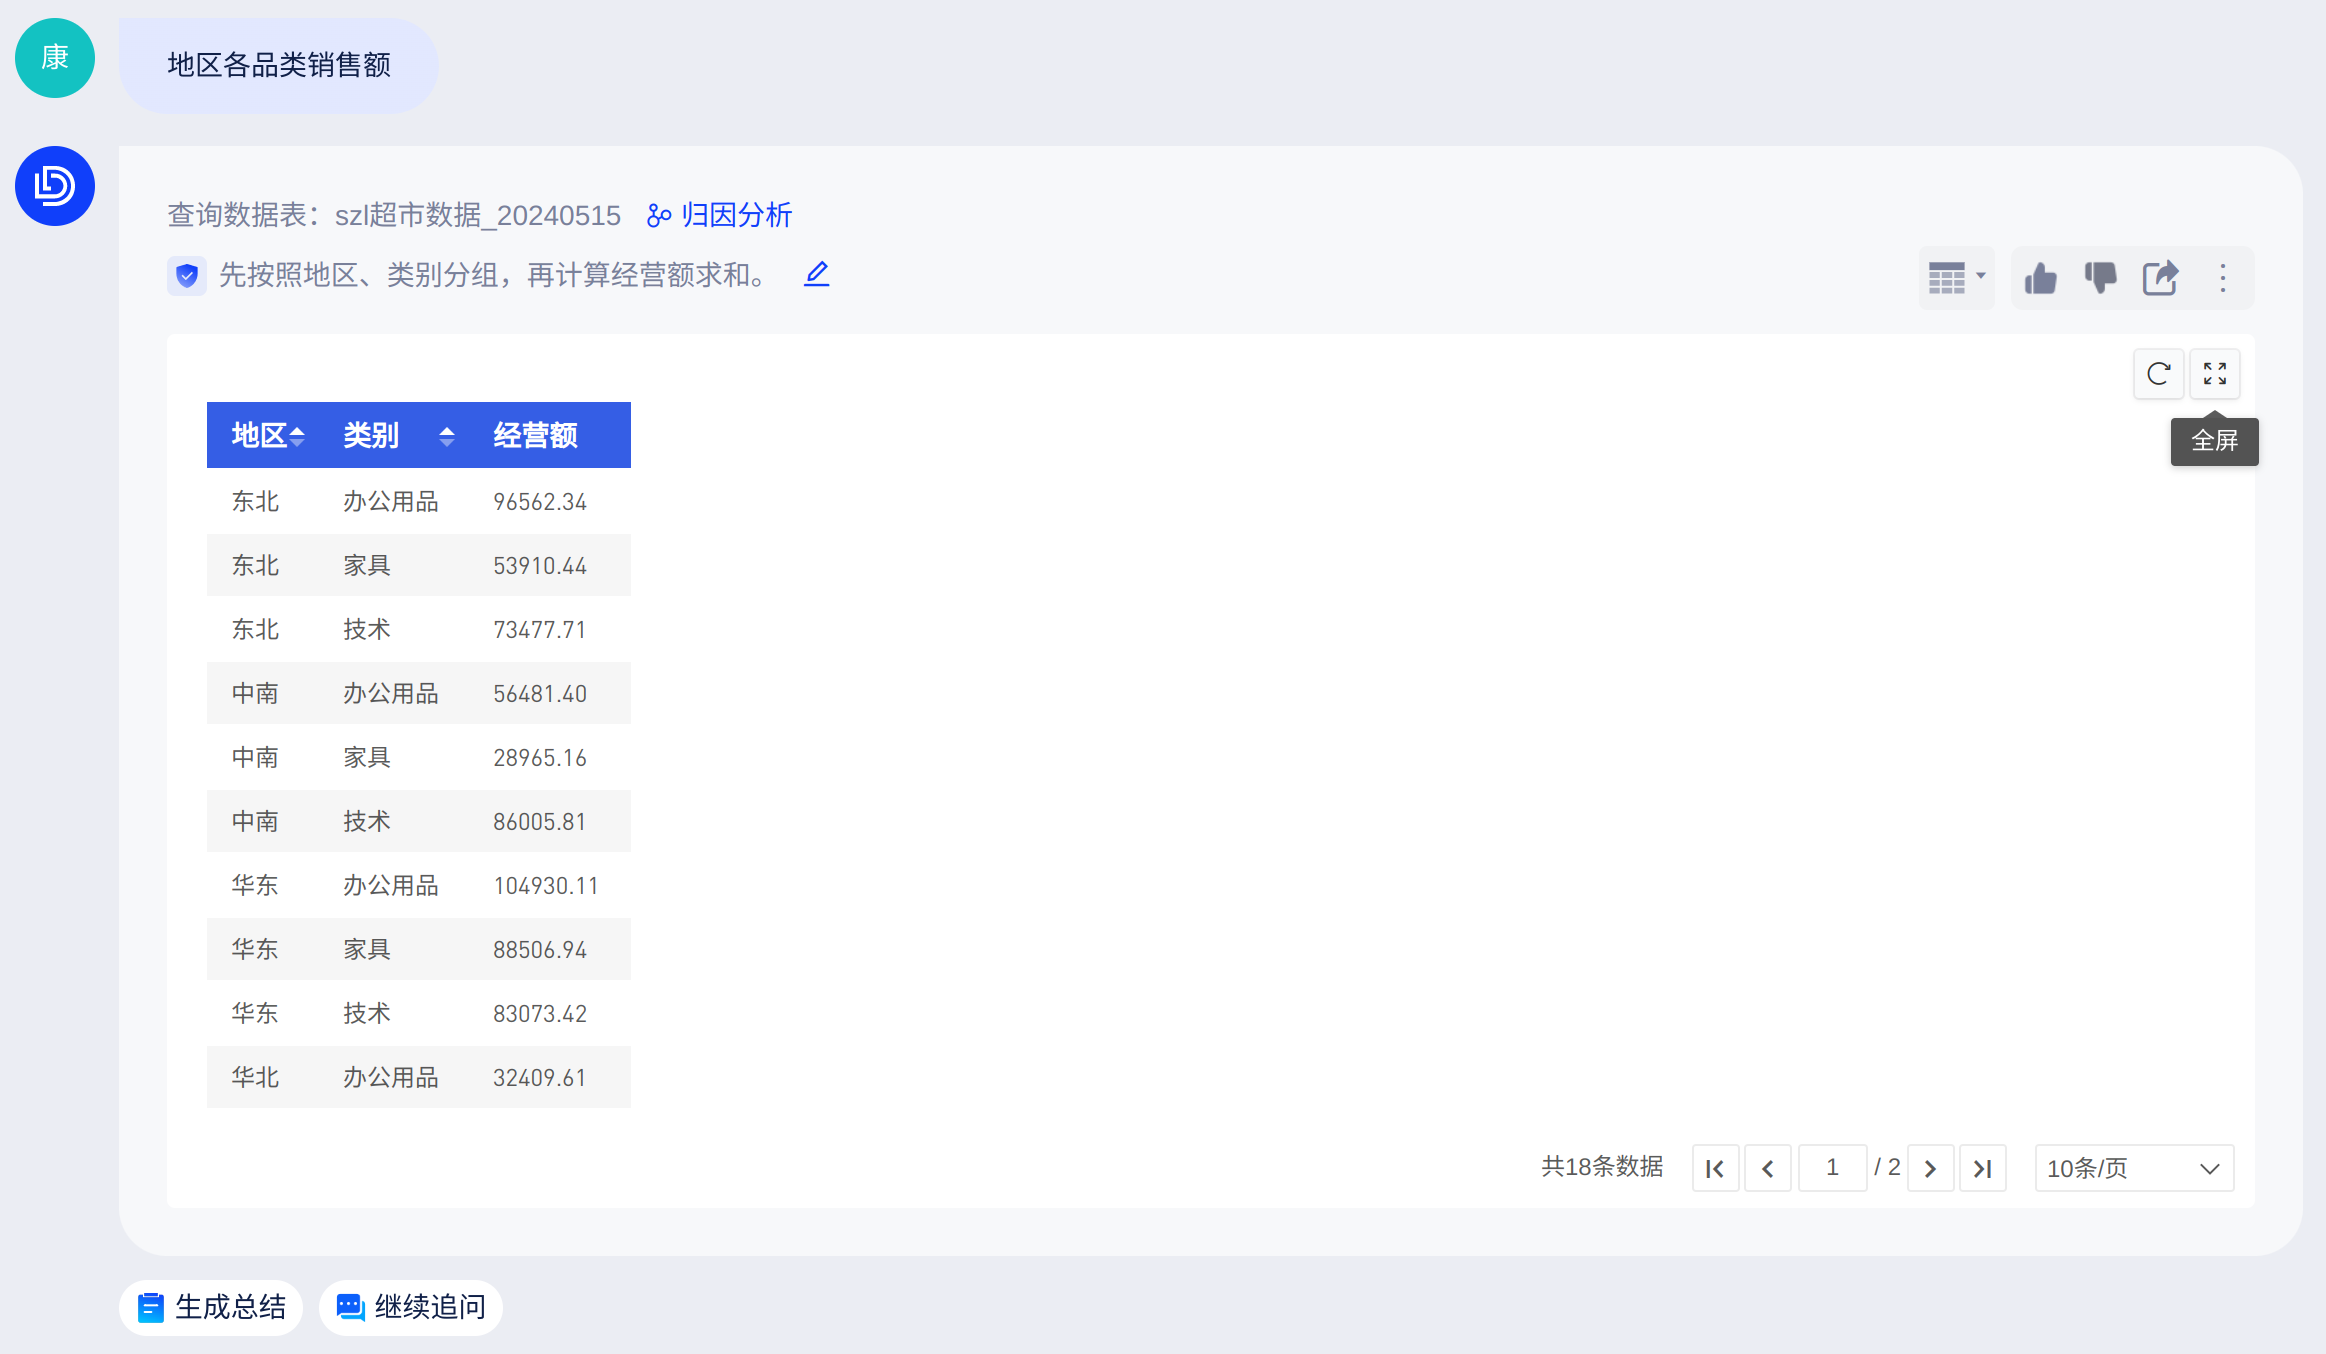
Task: Sort by the 地区 column arrows
Action: coord(297,435)
